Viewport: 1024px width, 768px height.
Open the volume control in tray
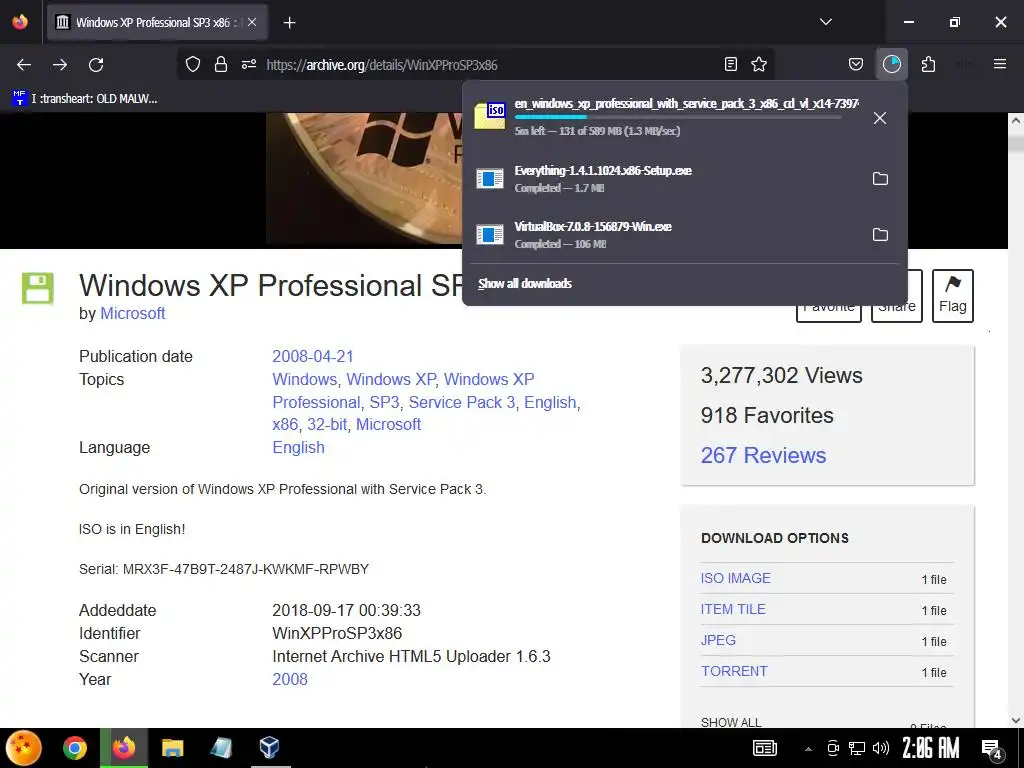tap(880, 748)
